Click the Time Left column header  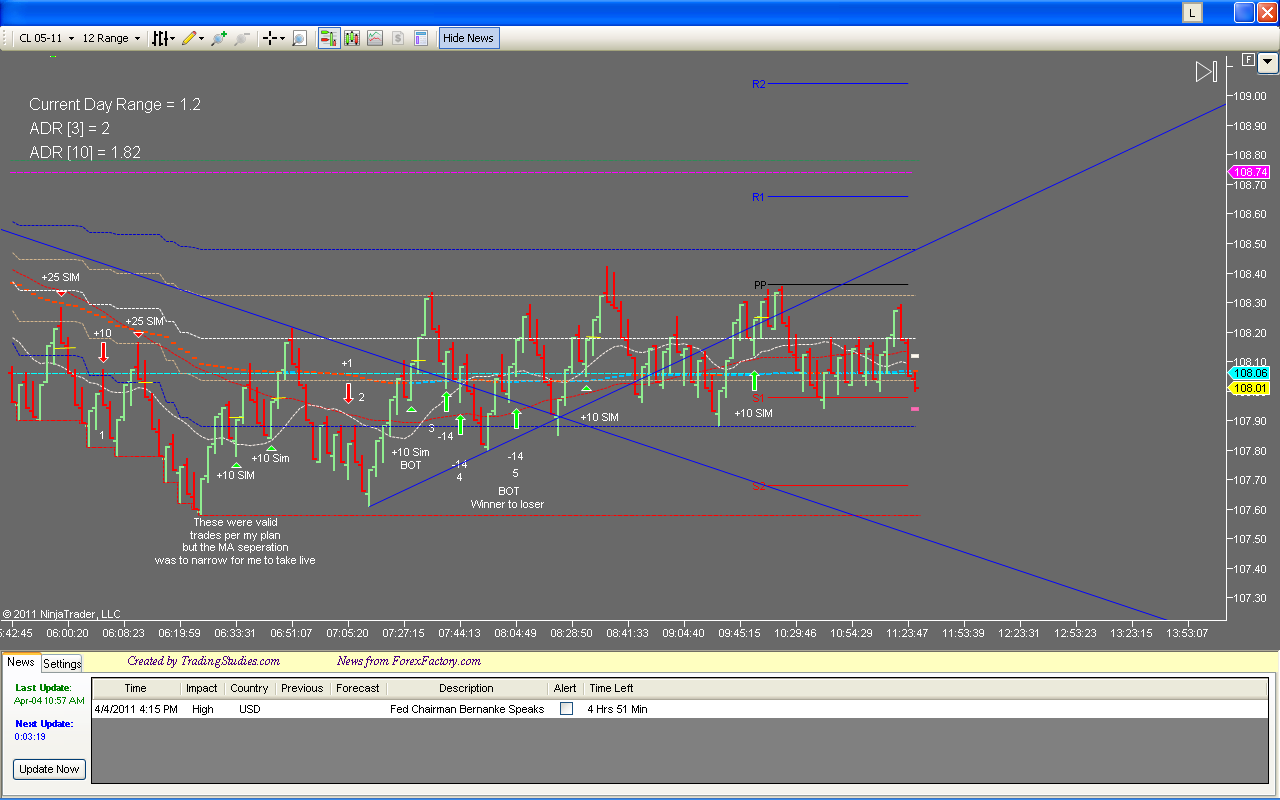pyautogui.click(x=611, y=688)
